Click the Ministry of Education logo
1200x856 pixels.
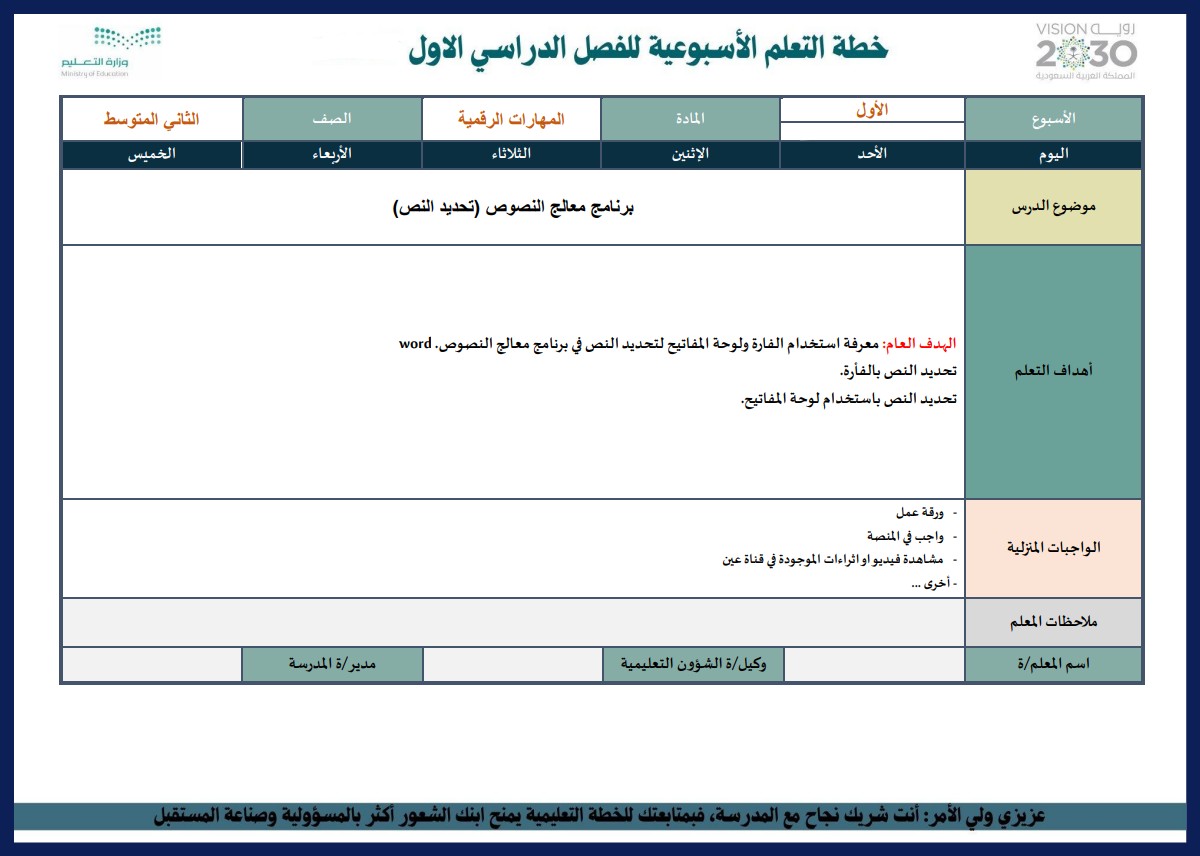(x=110, y=52)
